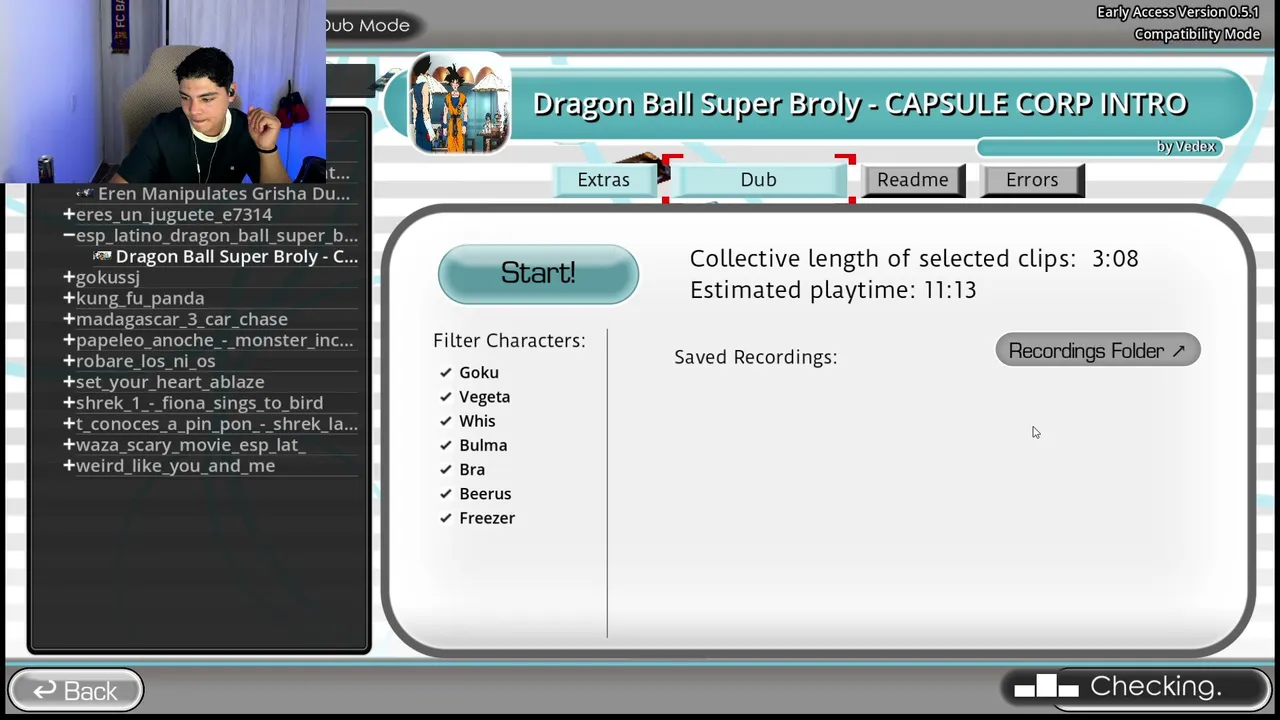This screenshot has height=720, width=1280.
Task: Expand the weird_like_you_and_me folder
Action: (69, 466)
